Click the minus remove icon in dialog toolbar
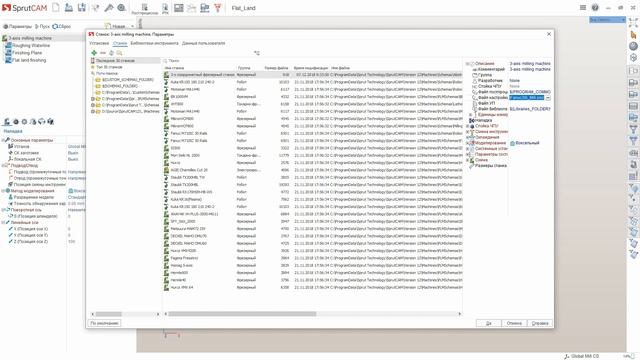Screen dimensions: 640x360 pyautogui.click(x=102, y=53)
